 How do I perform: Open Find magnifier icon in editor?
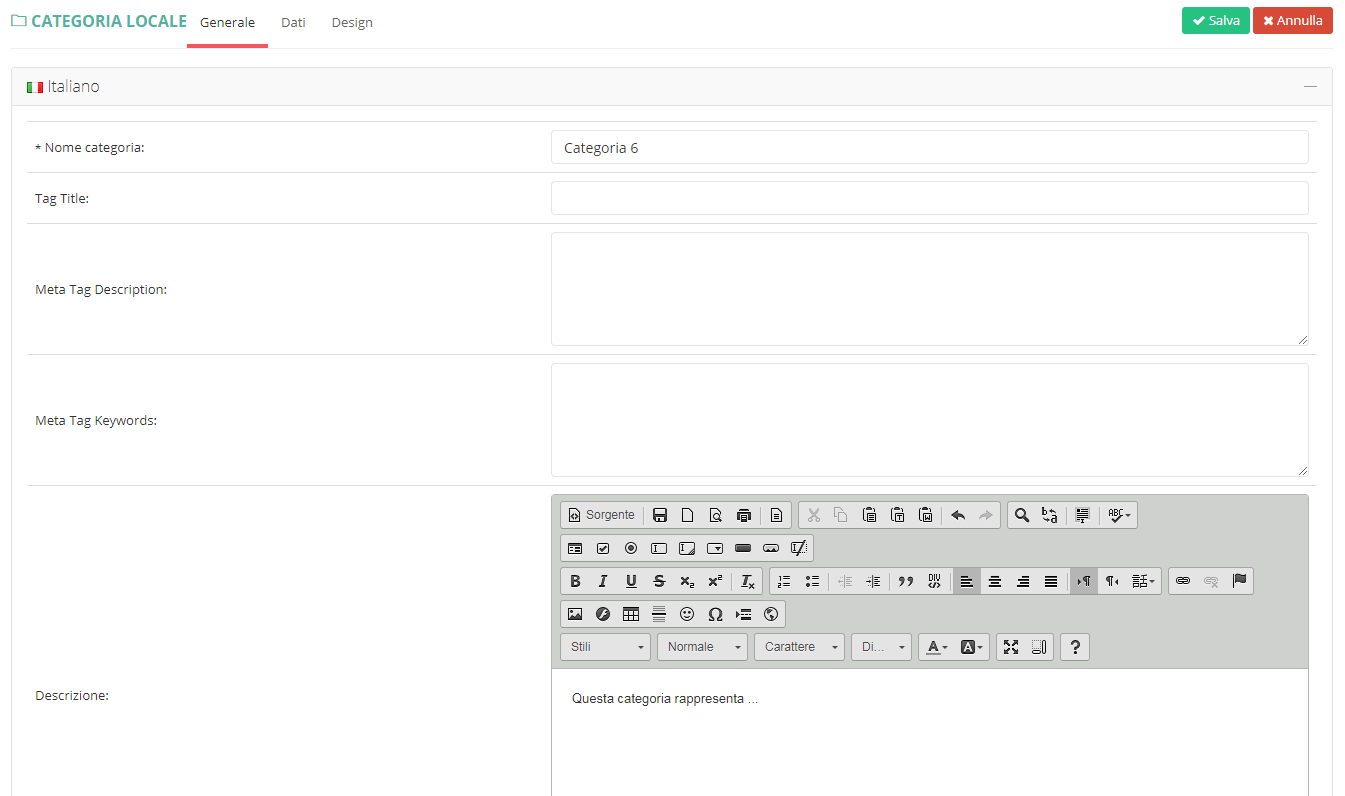pos(1022,515)
